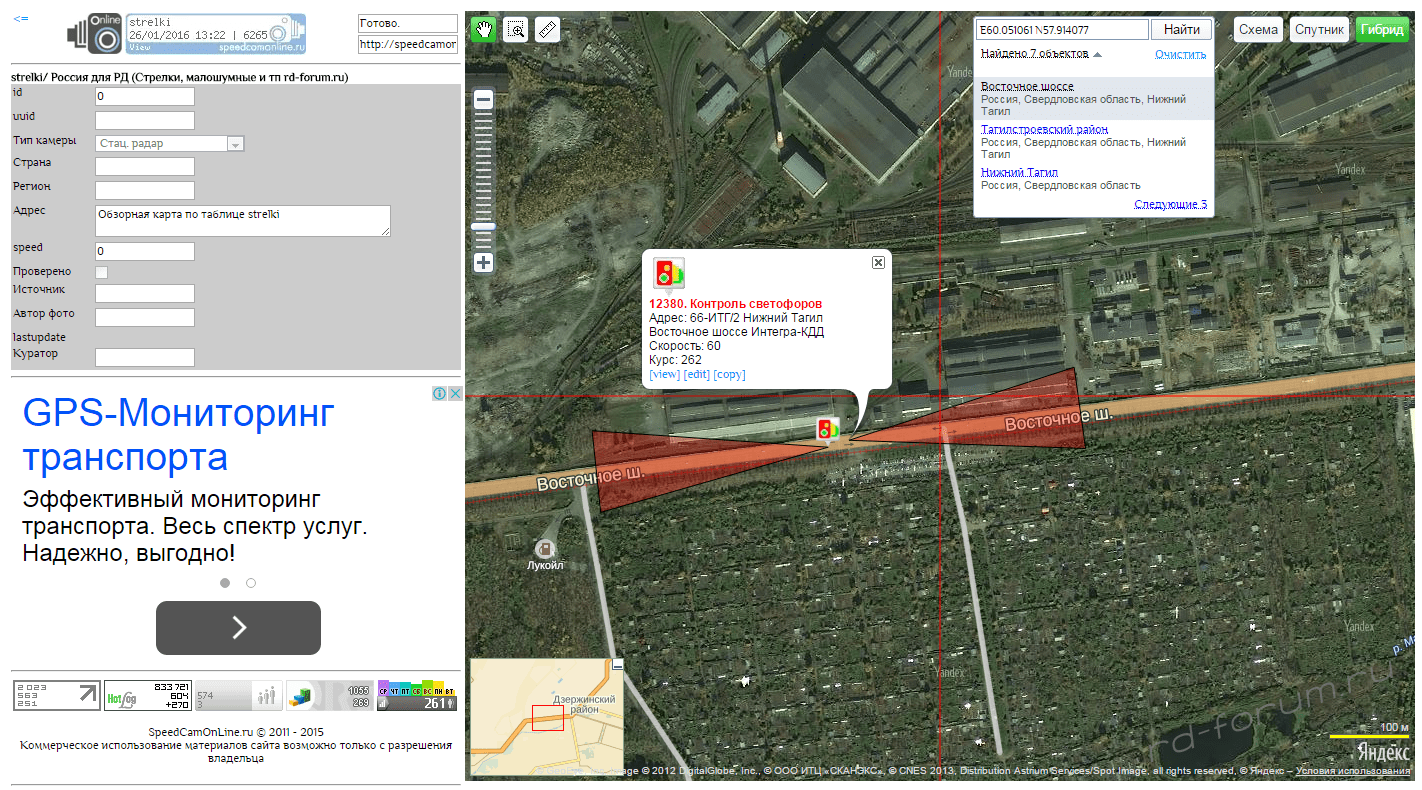The image size is (1422, 790).
Task: Click the Online camera logo
Action: 95,33
